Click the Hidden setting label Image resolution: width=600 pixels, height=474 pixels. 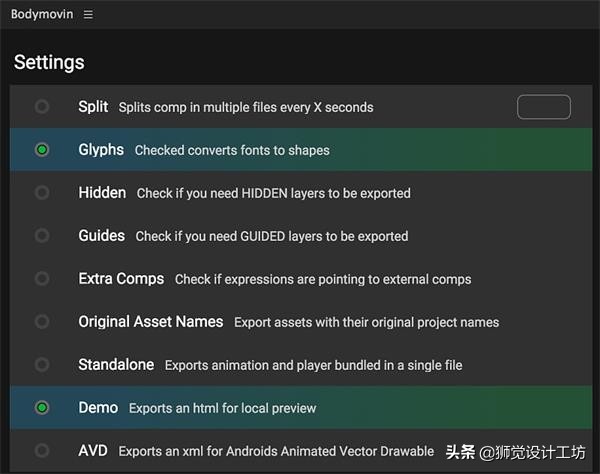(x=102, y=192)
